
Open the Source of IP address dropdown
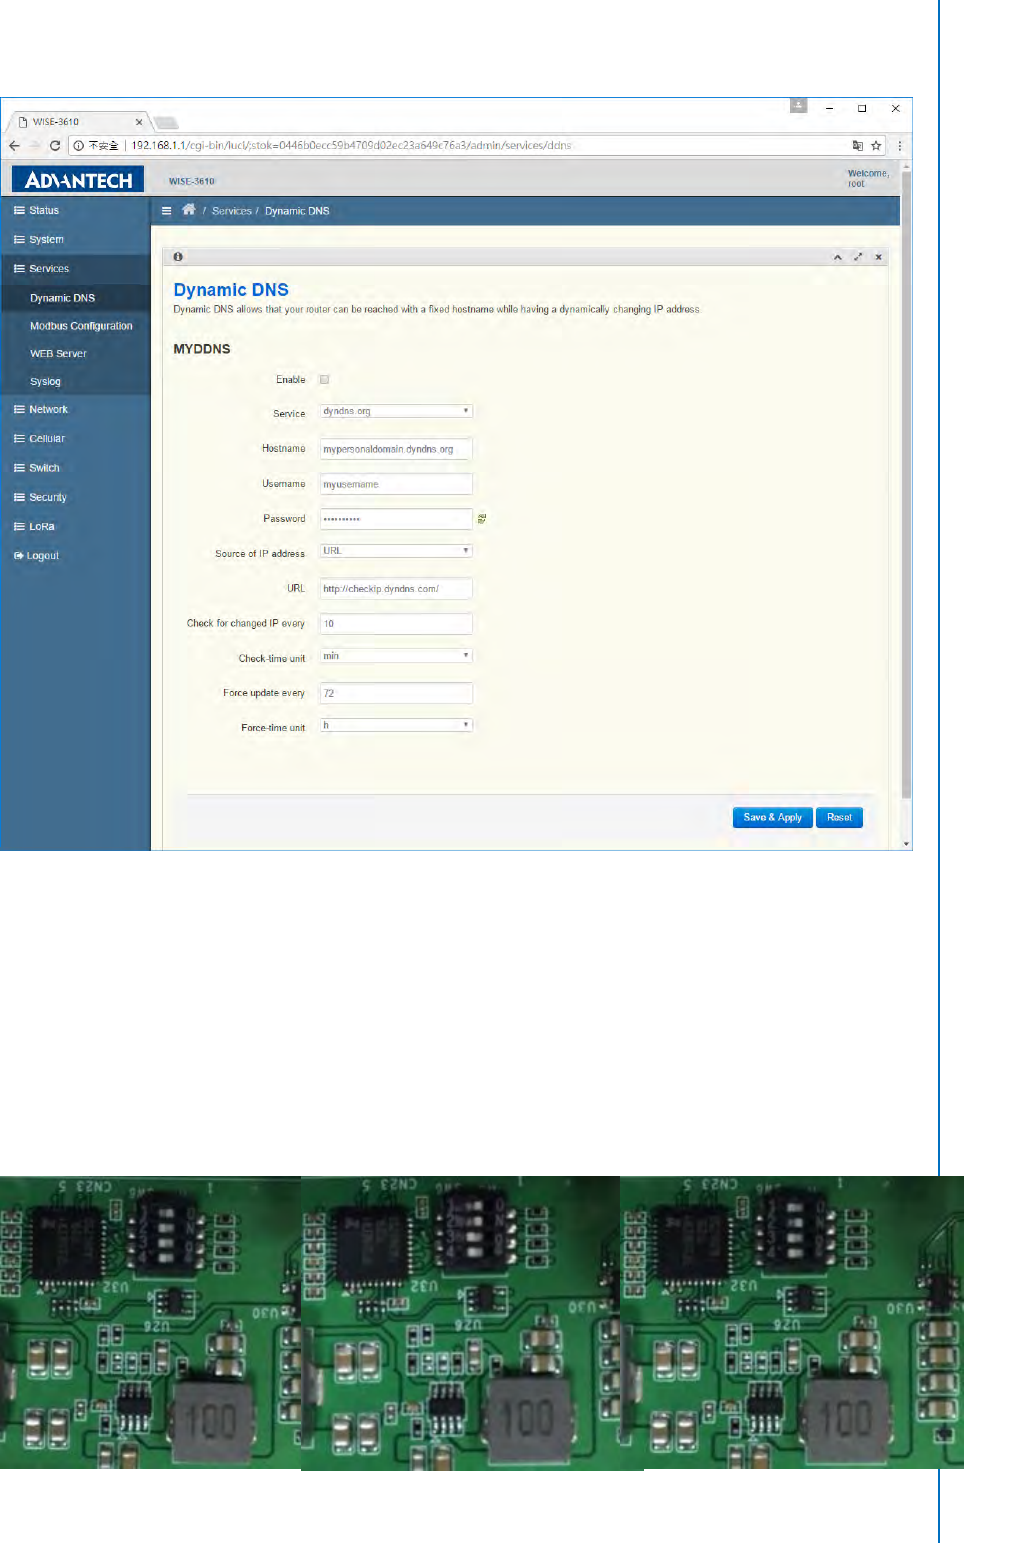(396, 551)
